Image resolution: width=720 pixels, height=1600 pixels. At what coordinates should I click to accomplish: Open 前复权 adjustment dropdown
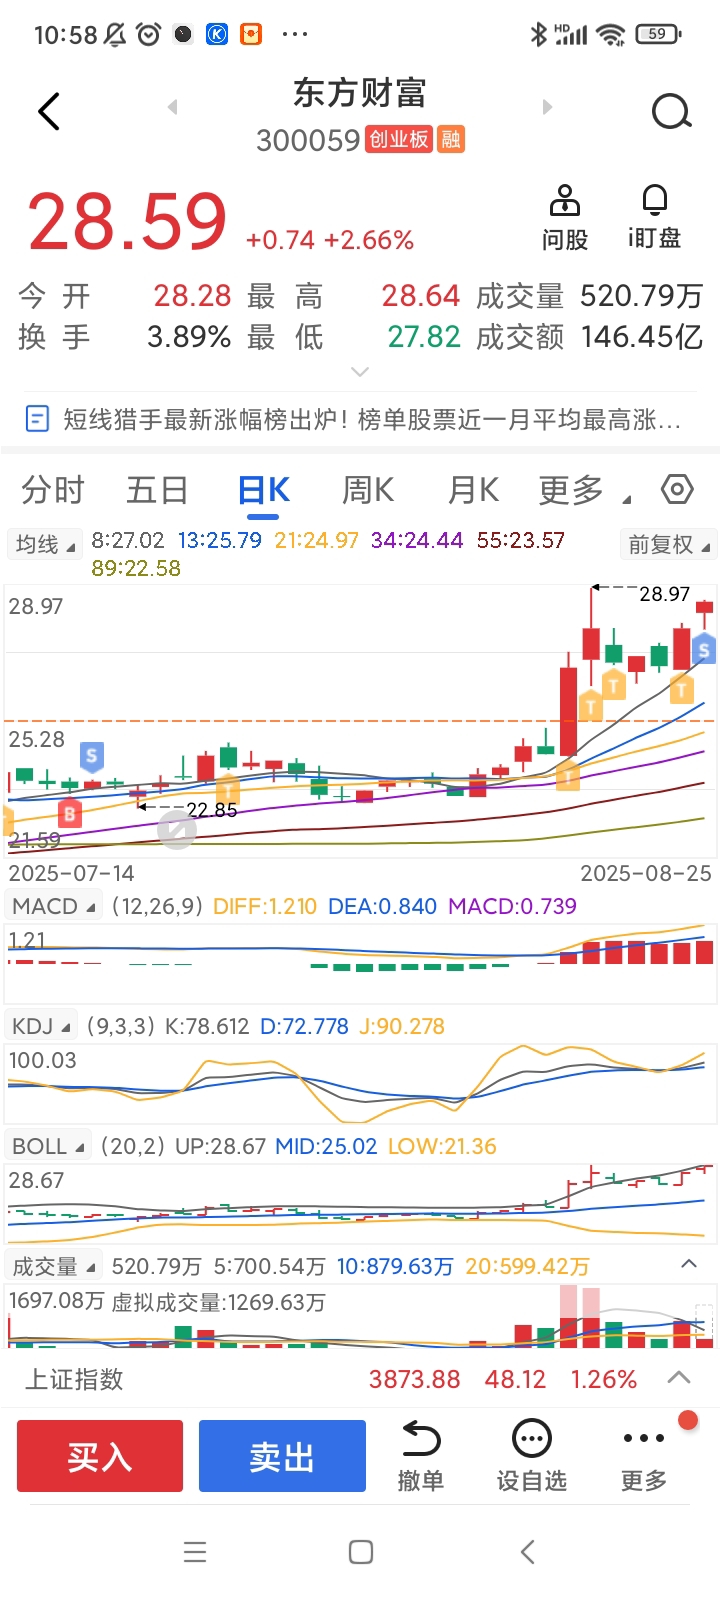click(668, 545)
